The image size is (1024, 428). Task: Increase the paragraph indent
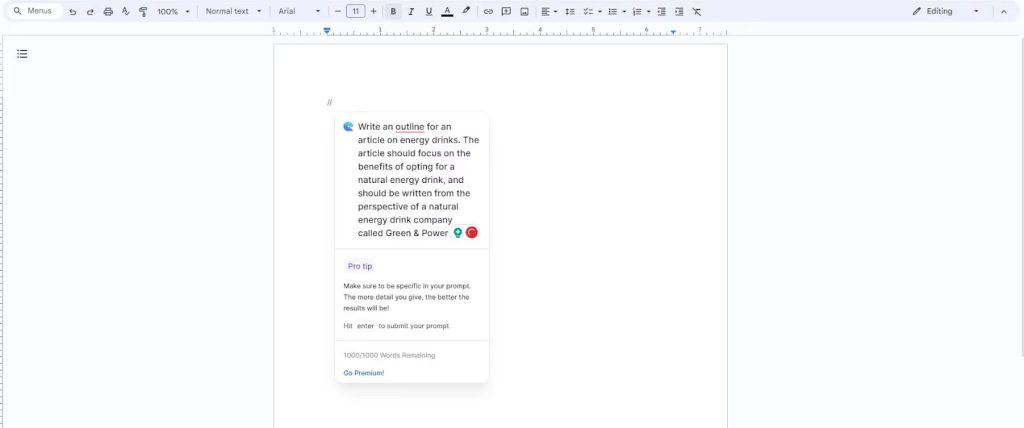(679, 12)
